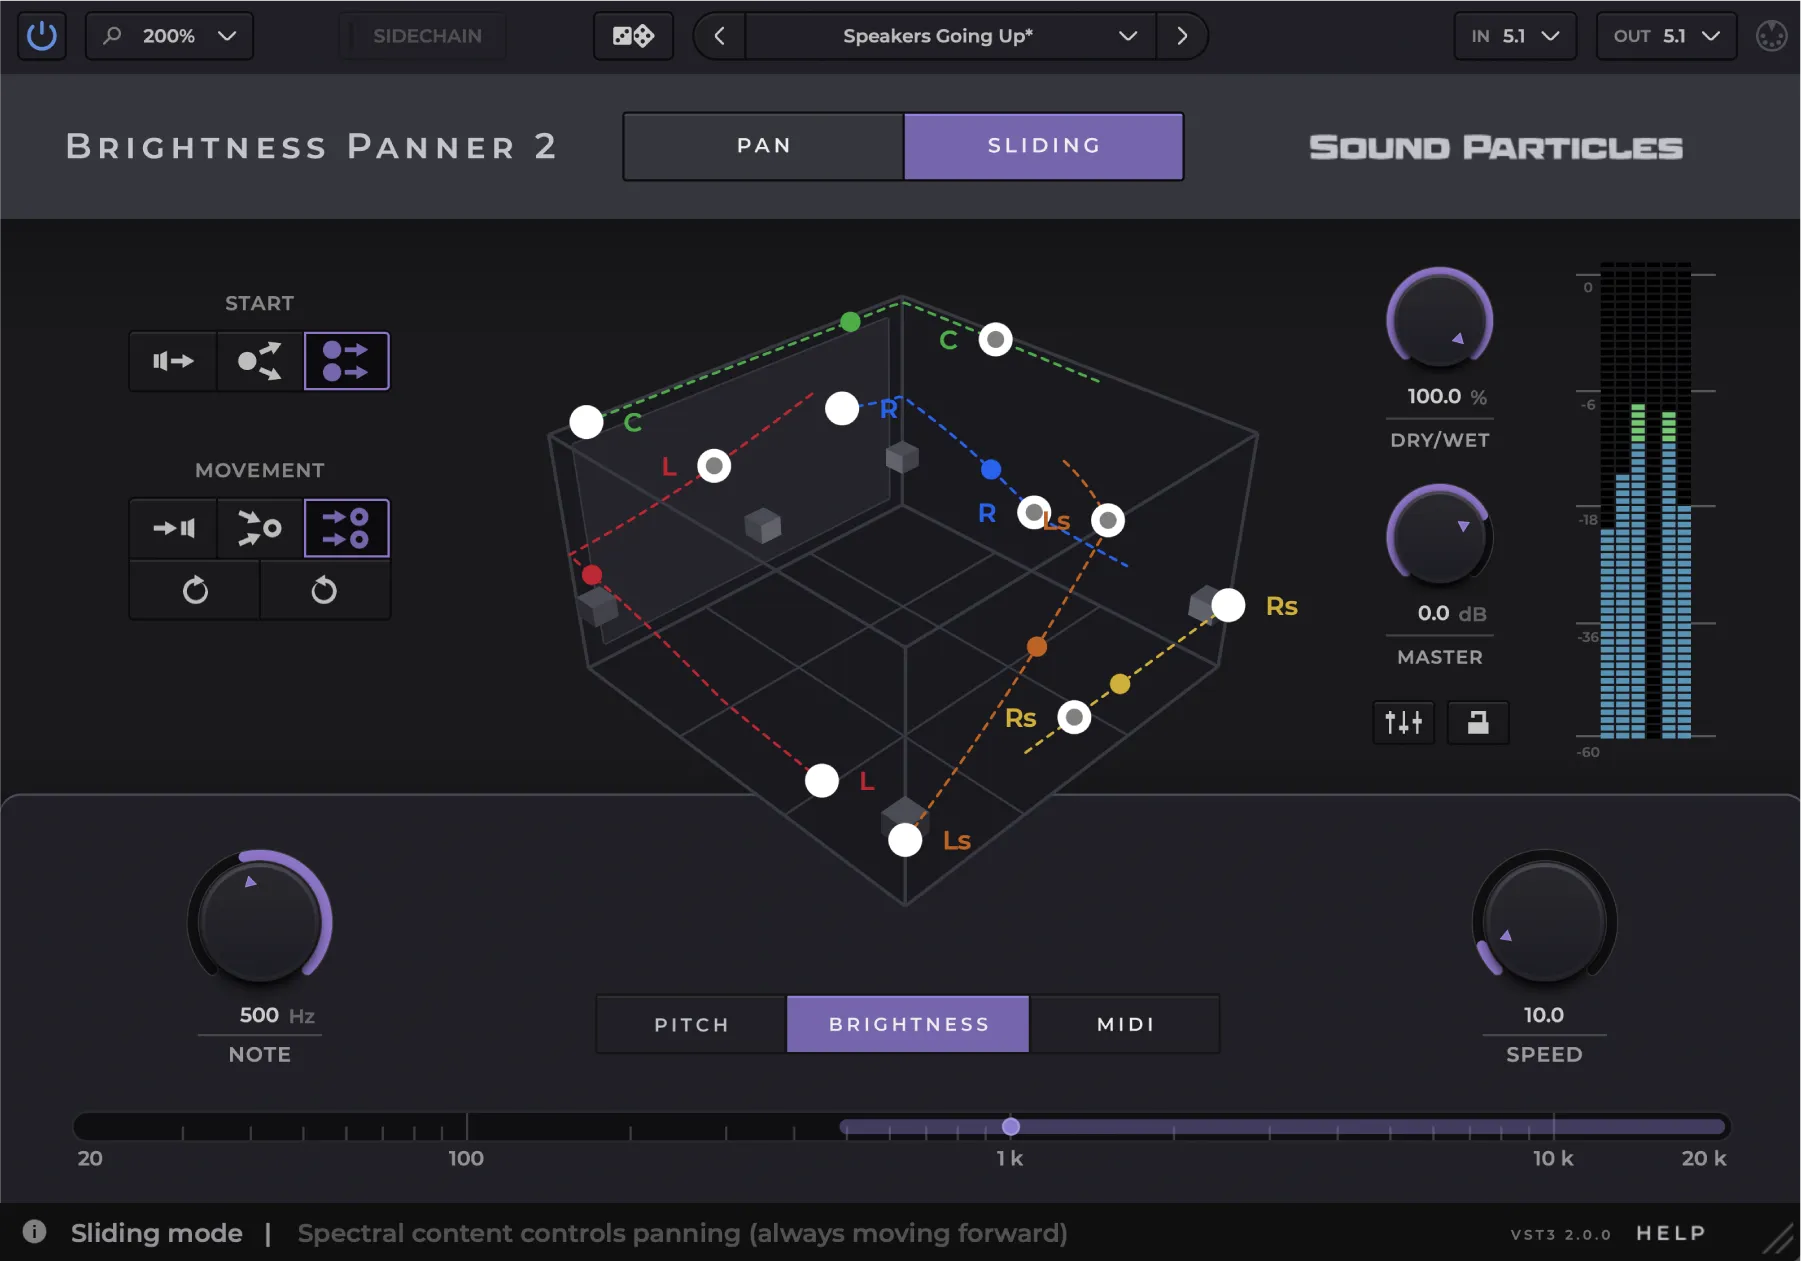Viewport: 1801px width, 1261px height.
Task: Click the NOTE frequency knob
Action: point(260,920)
